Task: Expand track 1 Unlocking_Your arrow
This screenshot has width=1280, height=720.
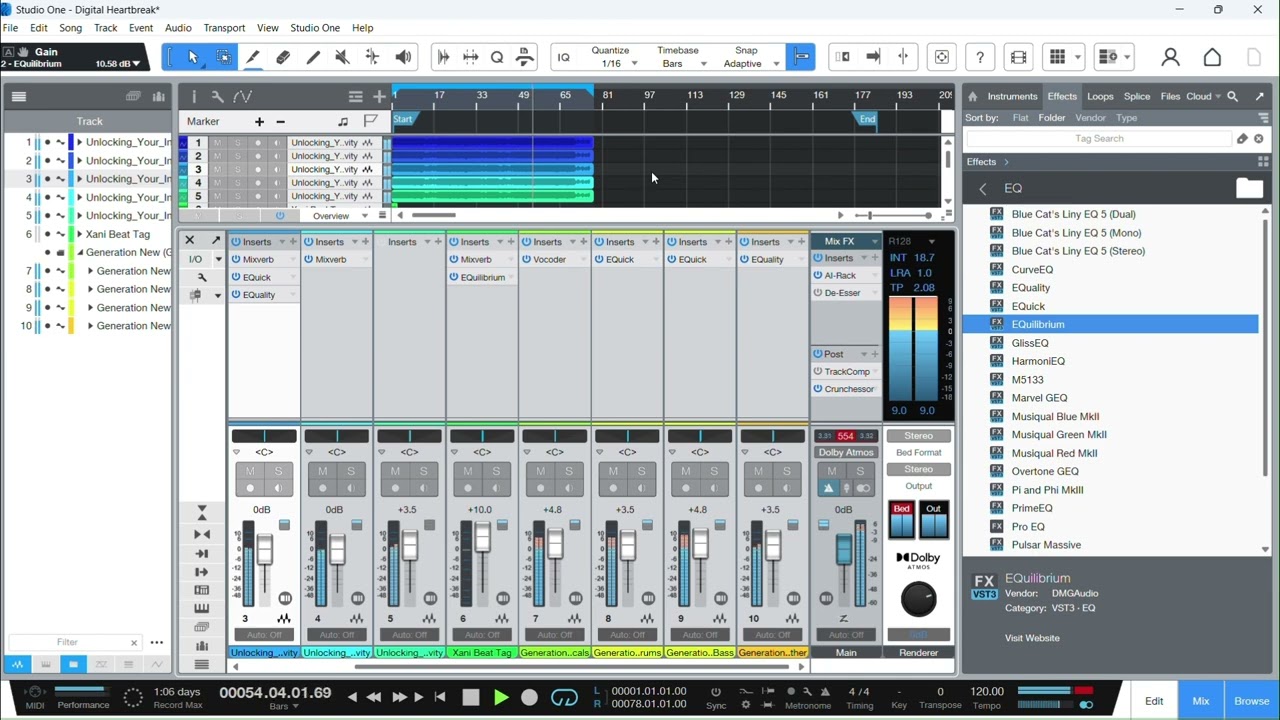Action: coord(80,142)
